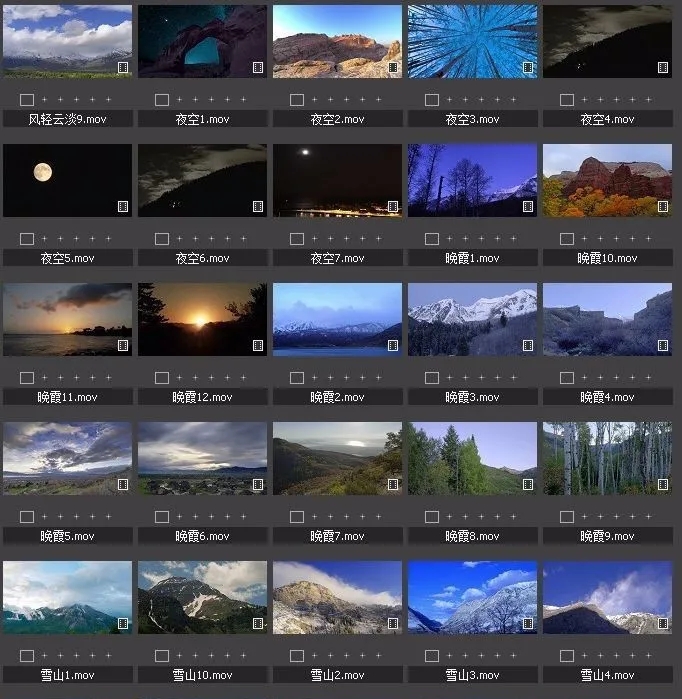Click film strip icon on 晚霞3.mov thumbnail
The height and width of the screenshot is (699, 682).
[528, 345]
